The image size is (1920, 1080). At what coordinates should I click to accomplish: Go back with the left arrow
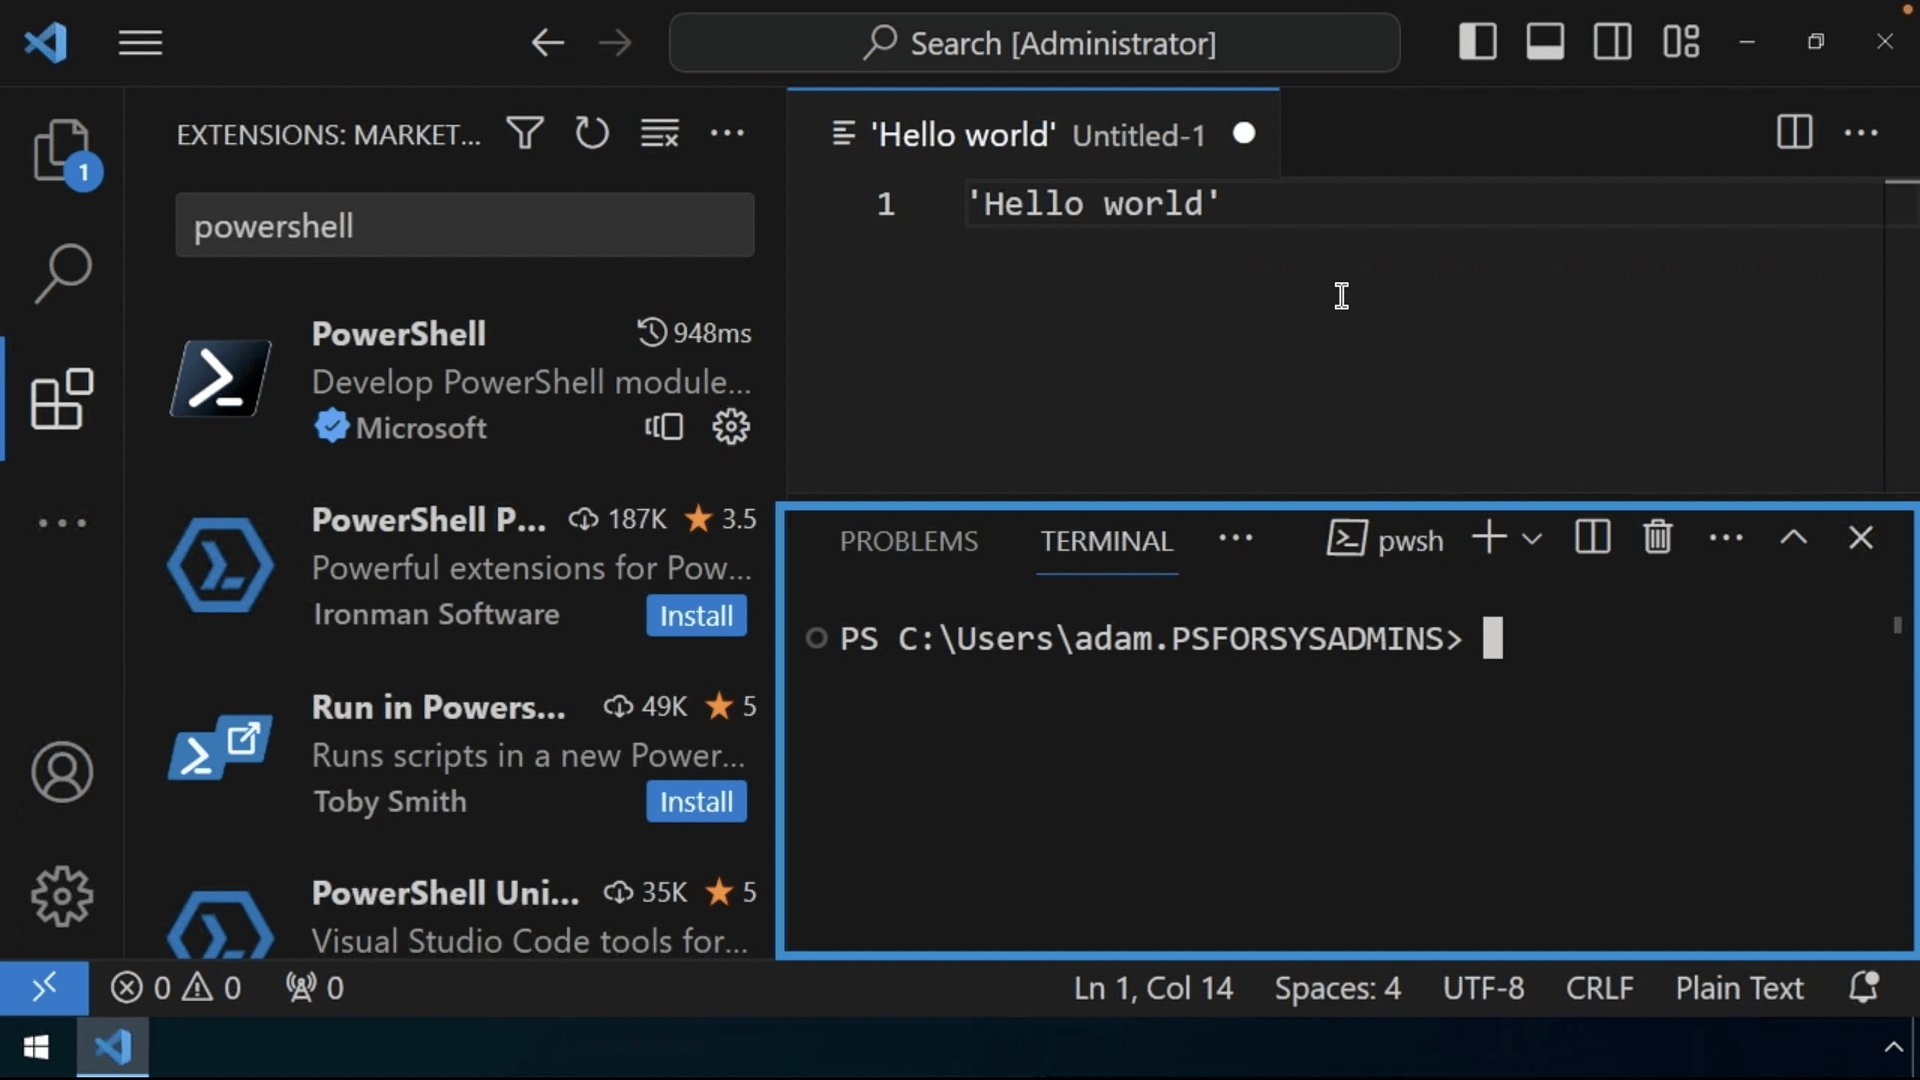coord(547,43)
